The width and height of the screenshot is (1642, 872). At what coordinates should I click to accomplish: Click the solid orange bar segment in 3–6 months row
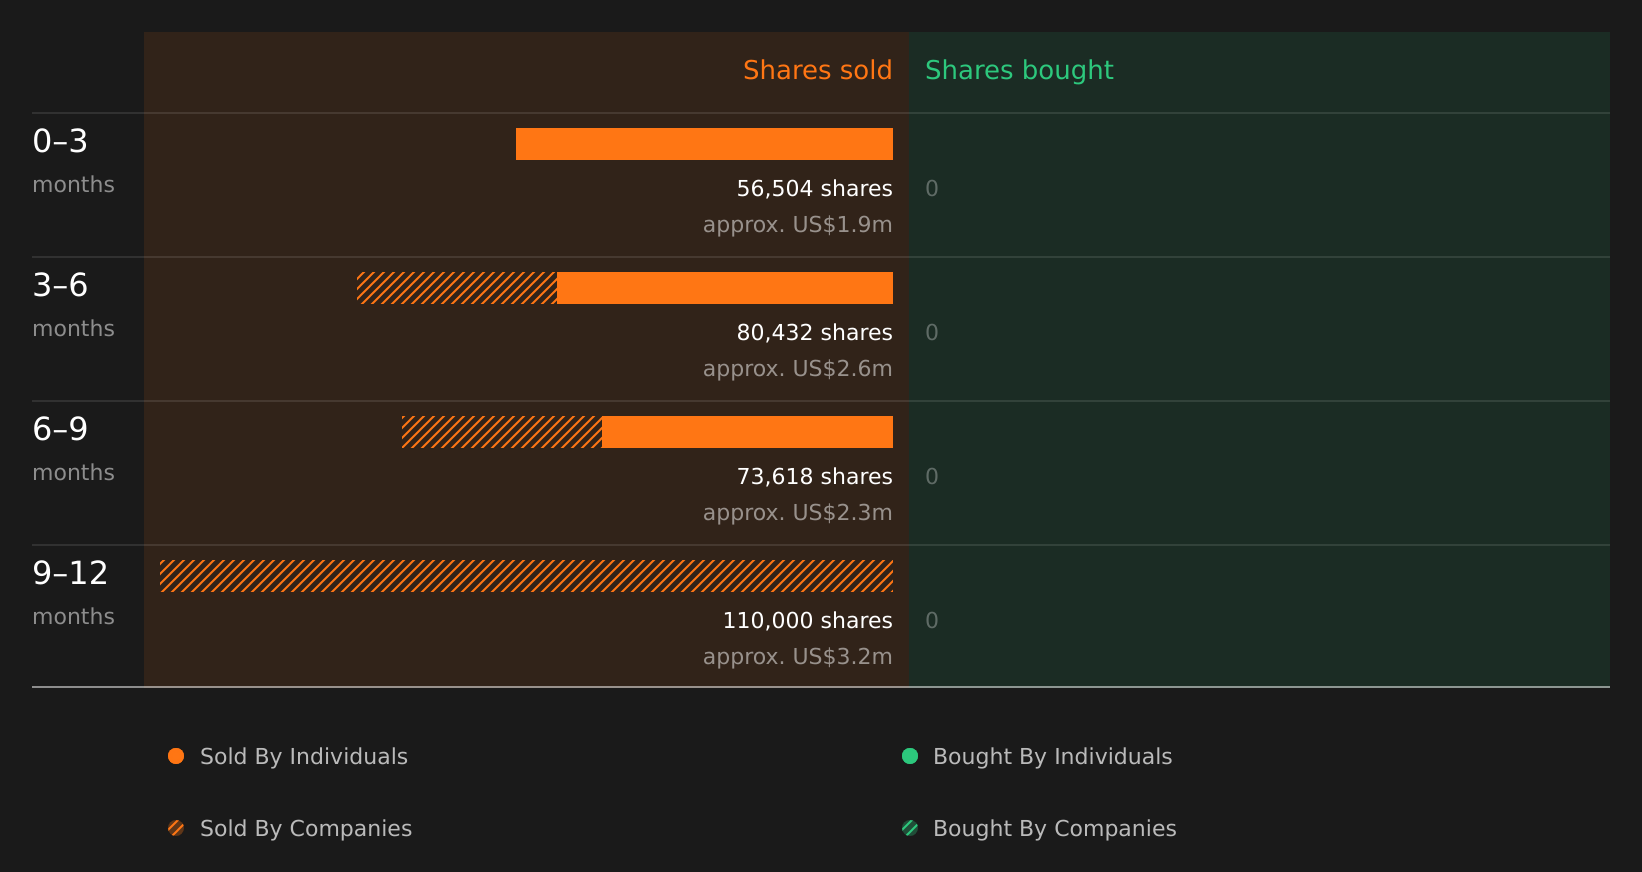click(x=725, y=288)
